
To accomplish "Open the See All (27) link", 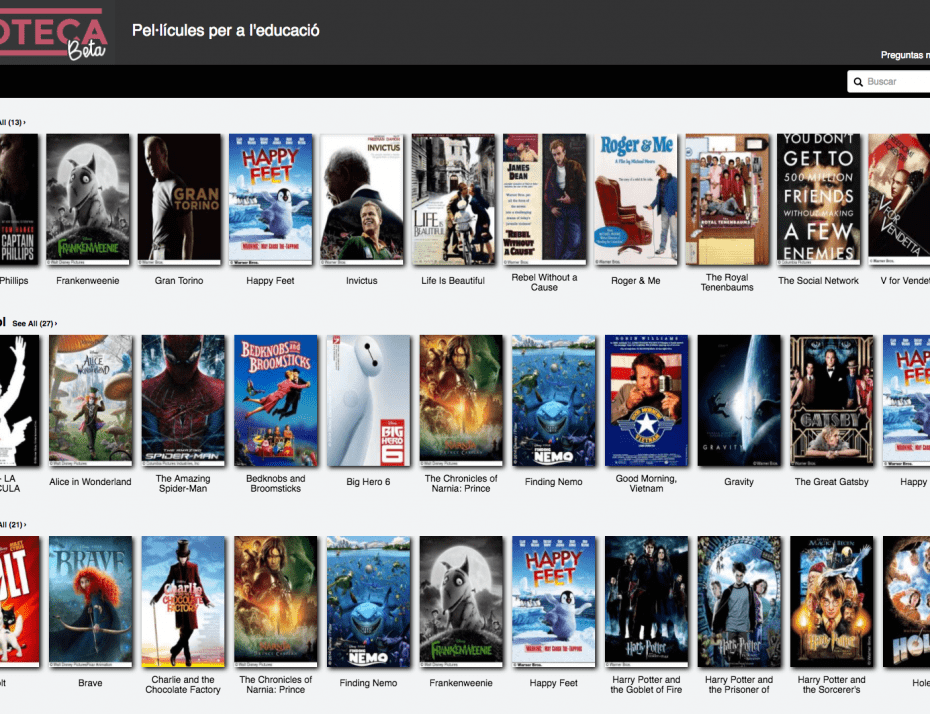I will pyautogui.click(x=34, y=324).
